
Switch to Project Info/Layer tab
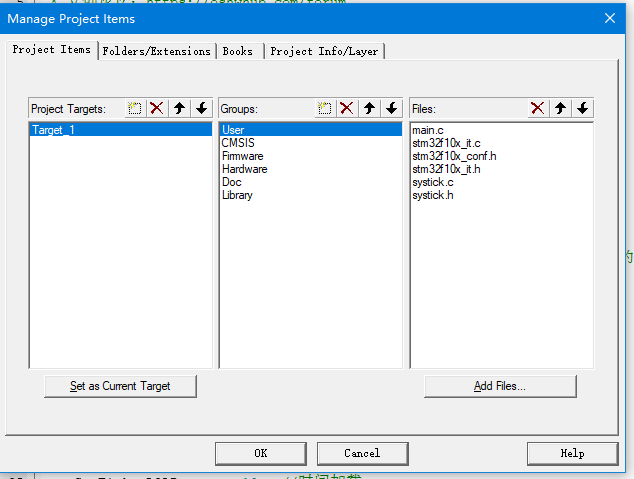[x=324, y=51]
